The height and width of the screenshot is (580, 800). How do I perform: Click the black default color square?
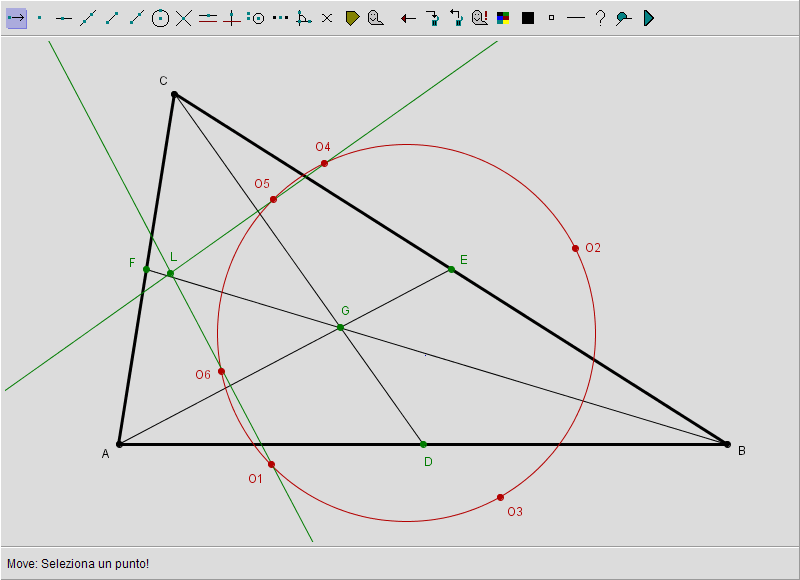(528, 18)
